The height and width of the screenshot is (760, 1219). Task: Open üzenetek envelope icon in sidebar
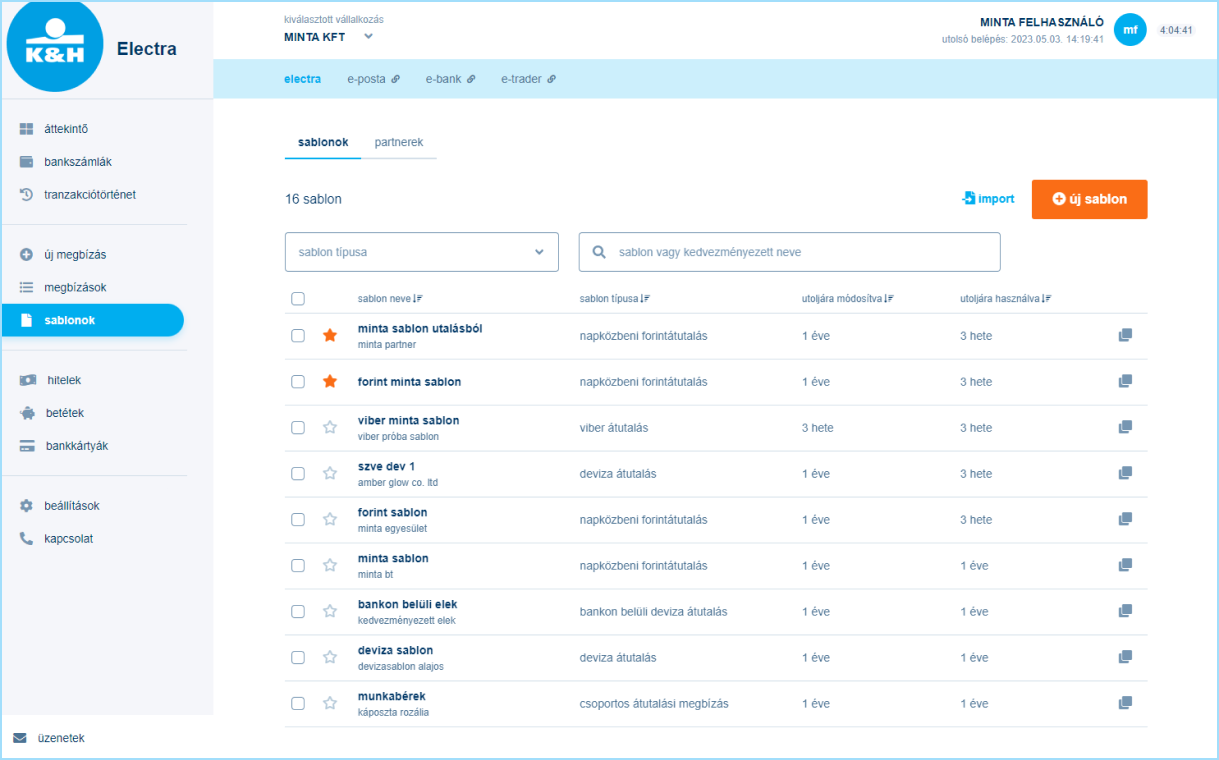20,738
